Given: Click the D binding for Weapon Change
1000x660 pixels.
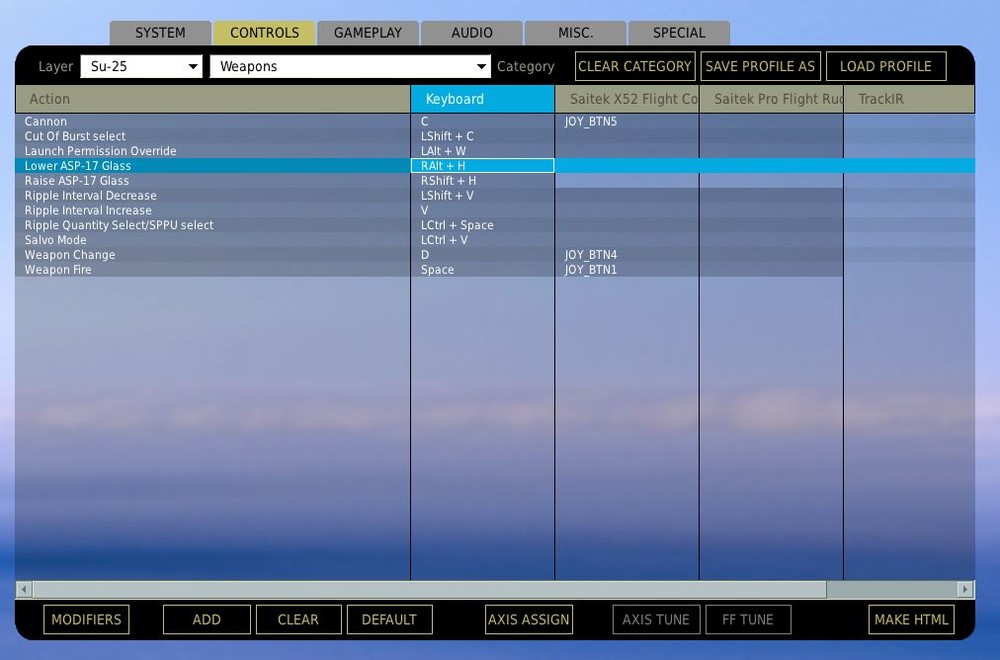Looking at the screenshot, I should [x=483, y=254].
